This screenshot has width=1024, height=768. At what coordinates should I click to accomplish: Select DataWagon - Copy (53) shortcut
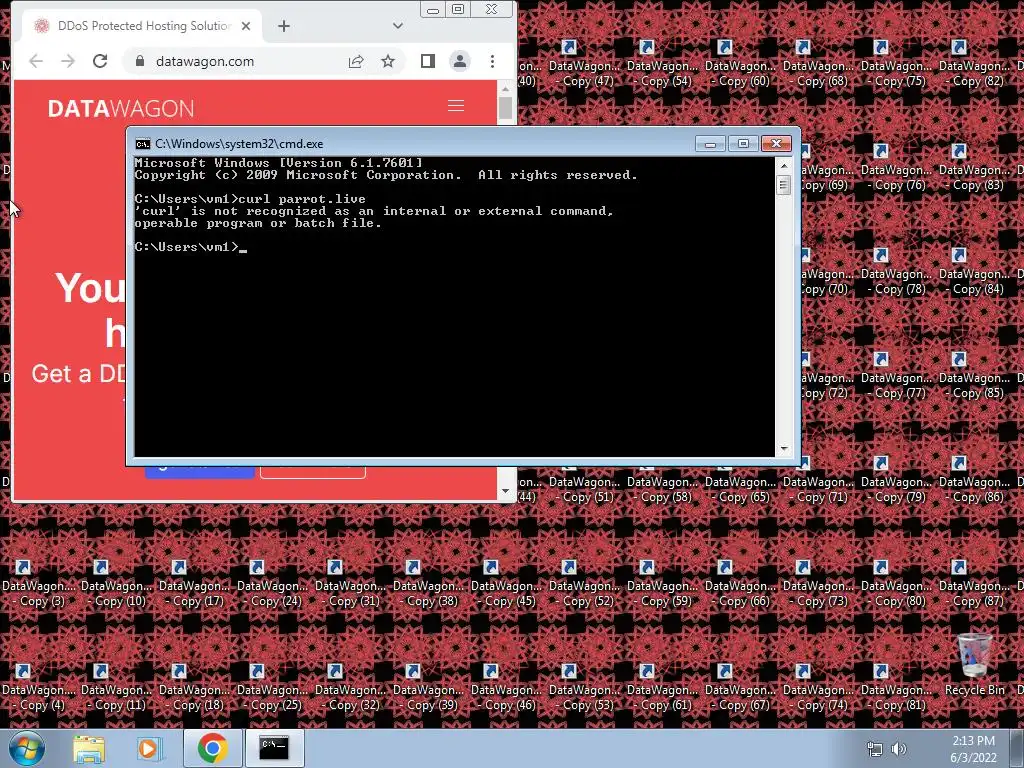pyautogui.click(x=584, y=688)
